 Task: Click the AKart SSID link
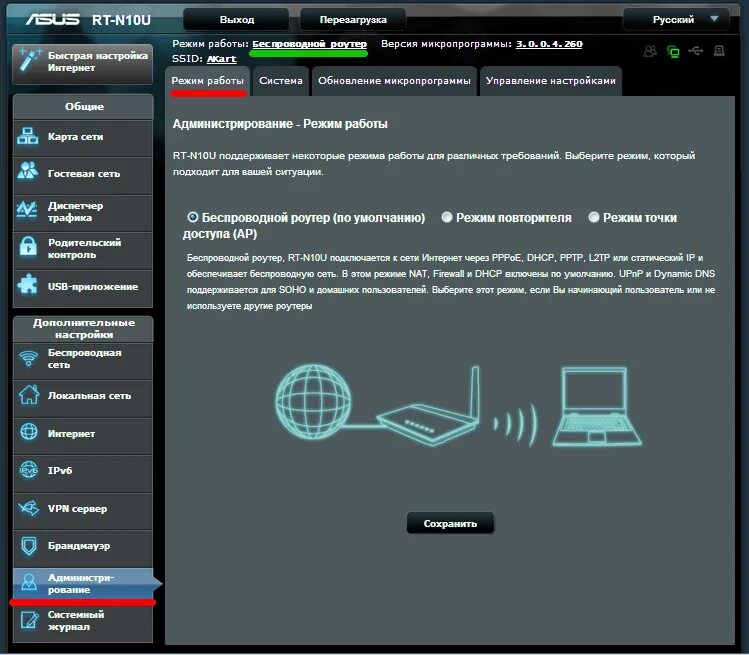(x=222, y=59)
